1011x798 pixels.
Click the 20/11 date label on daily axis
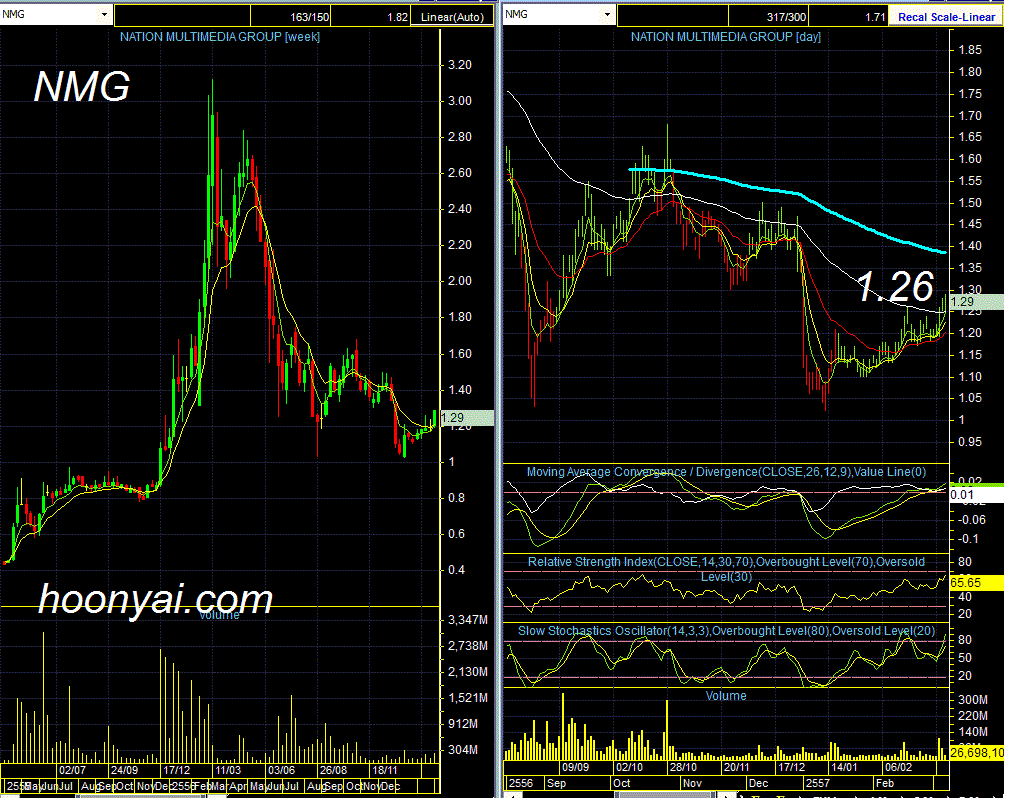point(736,767)
